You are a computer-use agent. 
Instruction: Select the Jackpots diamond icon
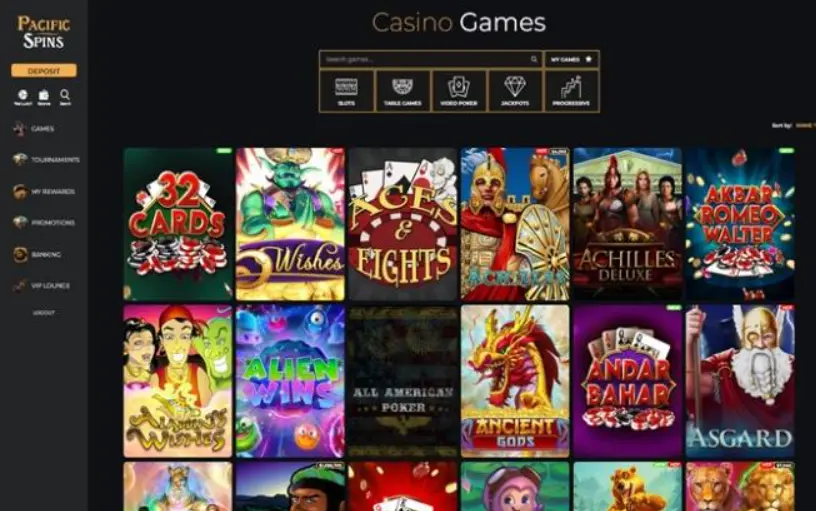515,87
